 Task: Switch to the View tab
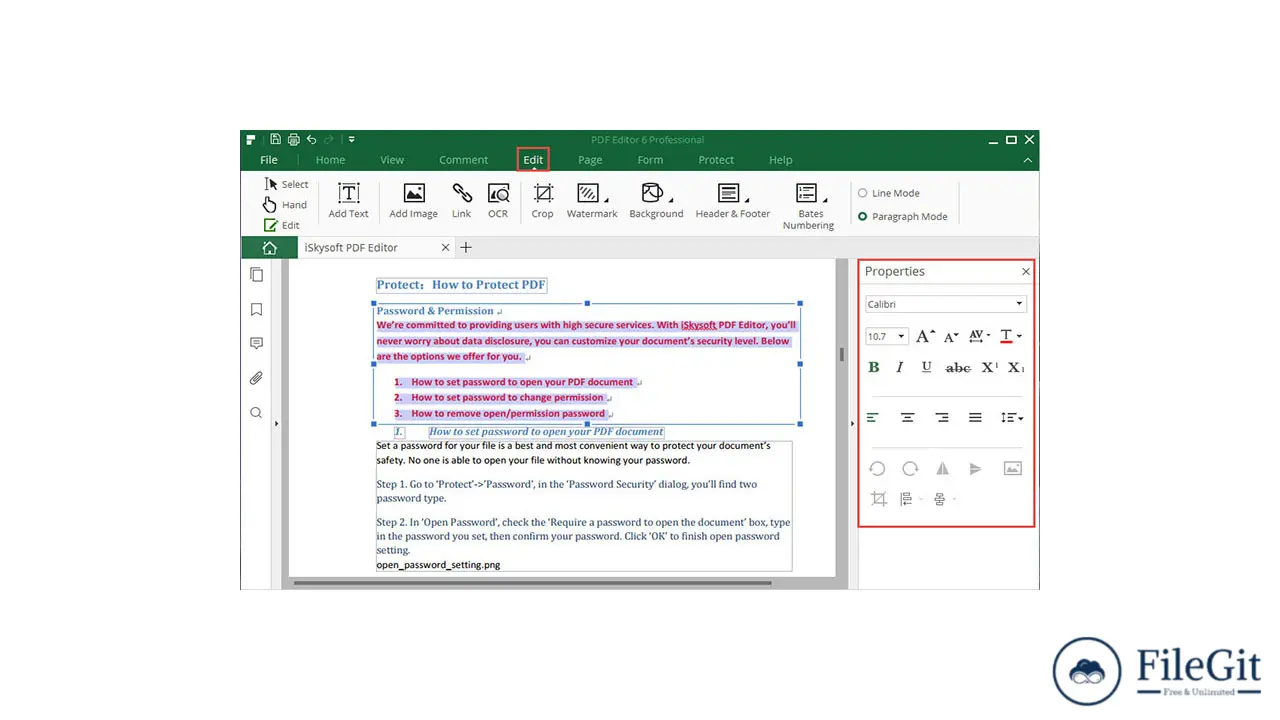click(x=392, y=160)
